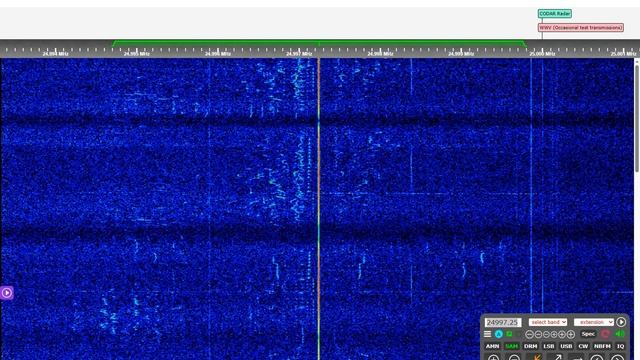This screenshot has width=640, height=360.
Task: Select NBFM demodulation mode
Action: pos(602,346)
